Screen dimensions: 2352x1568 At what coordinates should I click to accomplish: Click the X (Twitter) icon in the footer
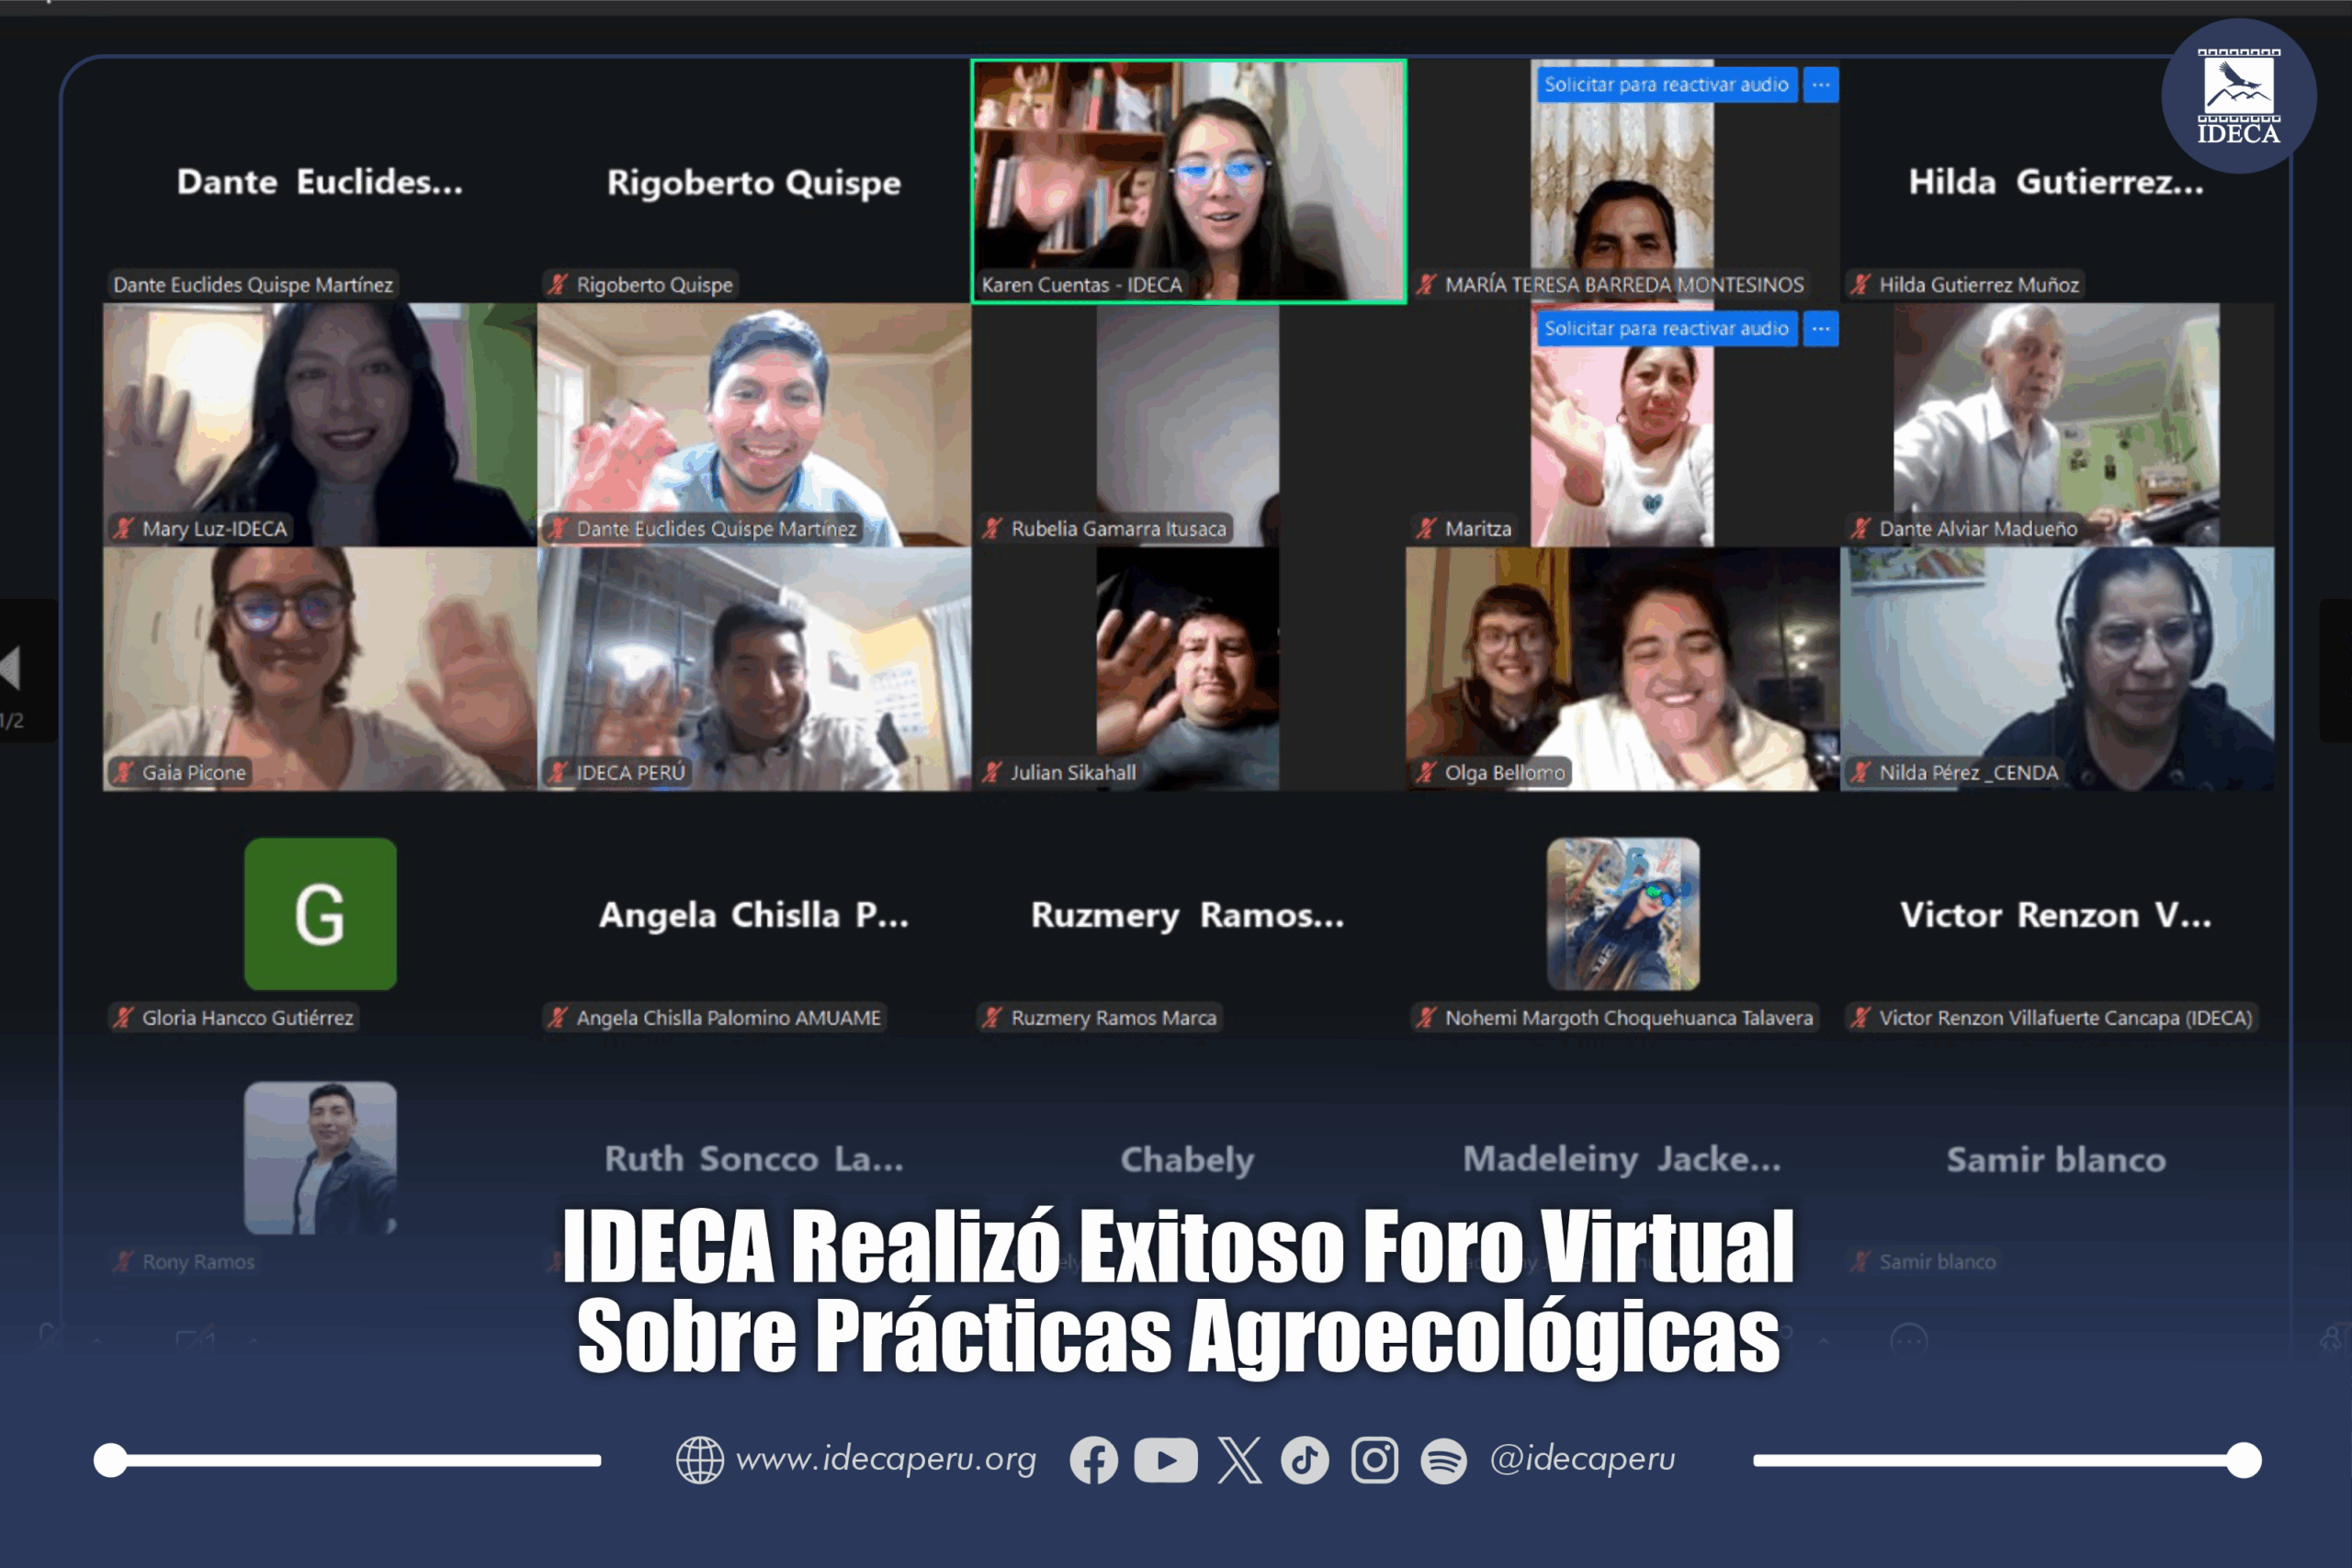point(1240,1460)
